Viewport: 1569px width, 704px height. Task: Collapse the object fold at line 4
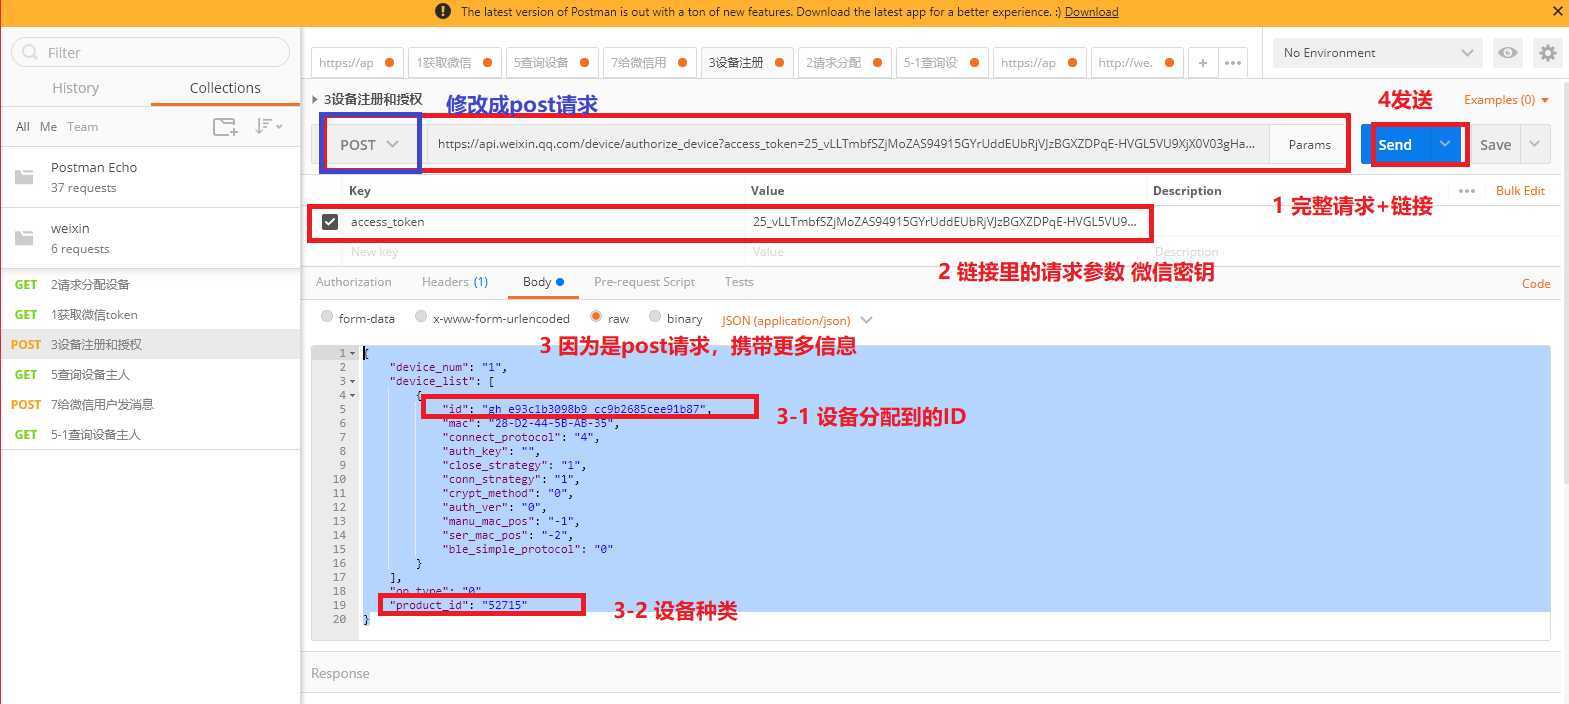pos(352,395)
